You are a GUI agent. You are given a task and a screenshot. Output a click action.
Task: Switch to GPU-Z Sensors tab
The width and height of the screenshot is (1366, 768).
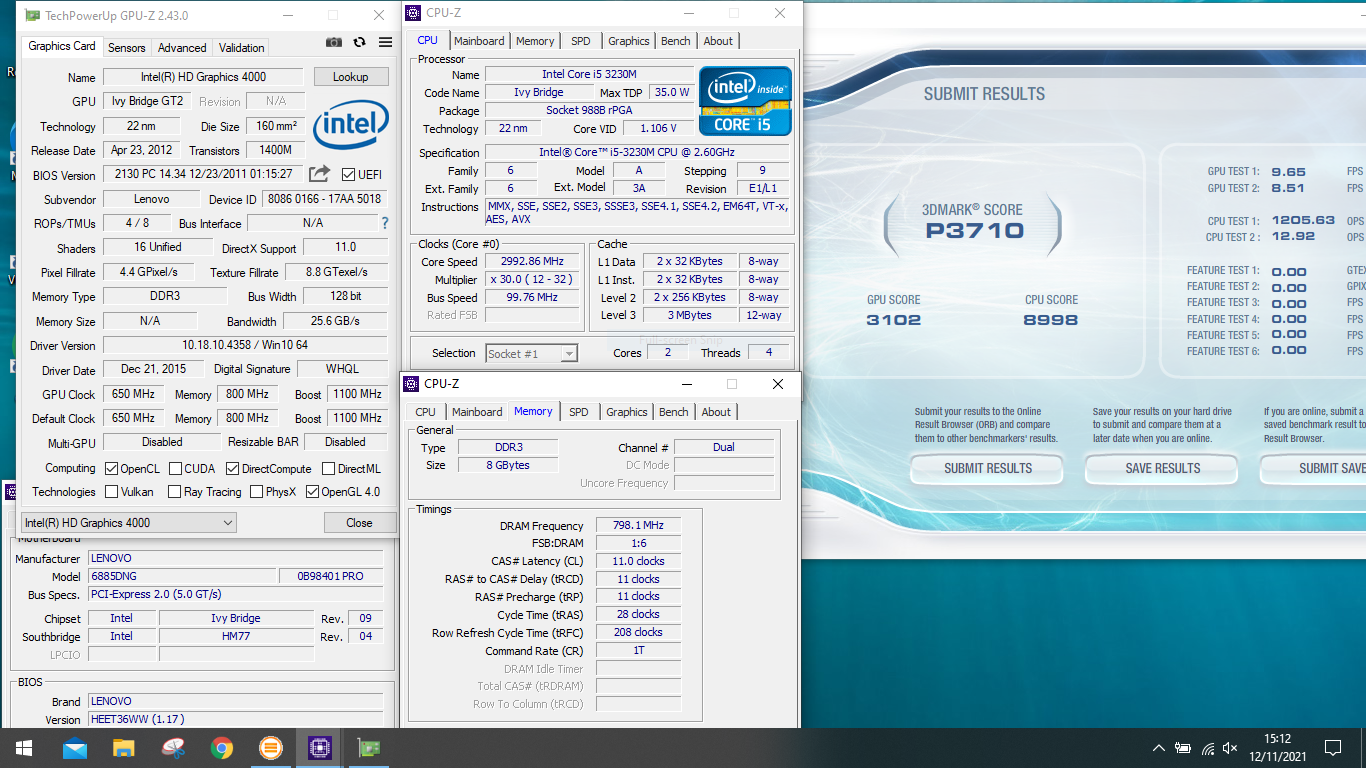coord(127,48)
